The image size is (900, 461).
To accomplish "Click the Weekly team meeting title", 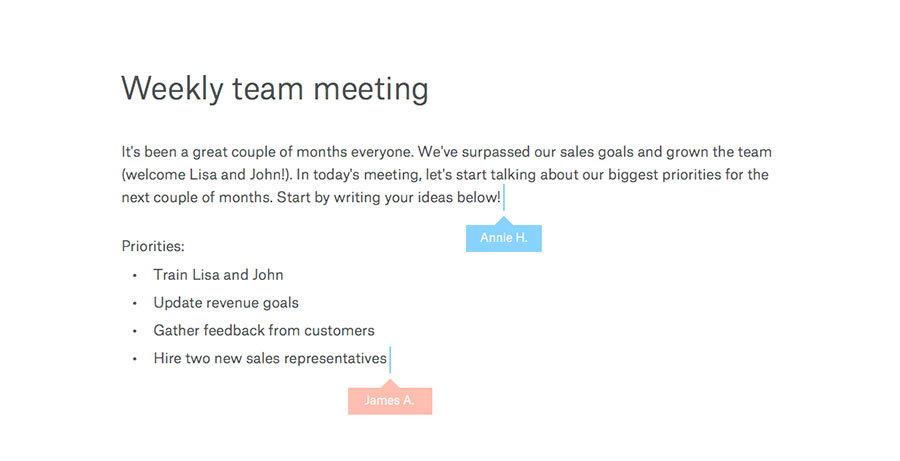I will 275,90.
